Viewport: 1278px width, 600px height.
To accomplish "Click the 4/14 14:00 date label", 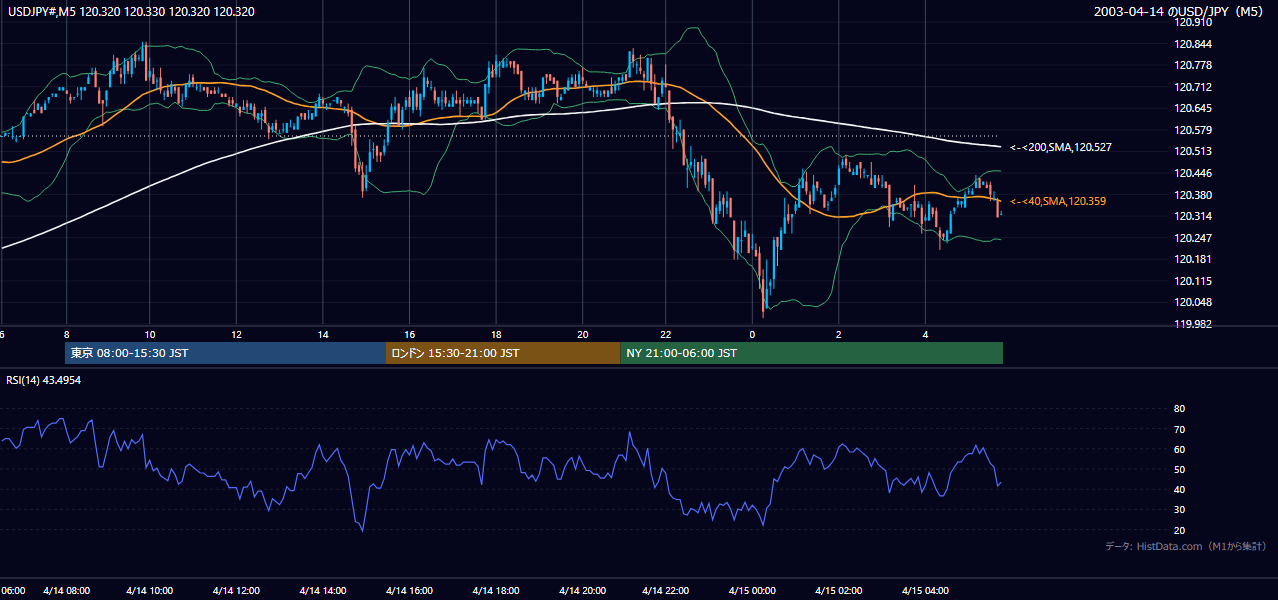I will (322, 590).
